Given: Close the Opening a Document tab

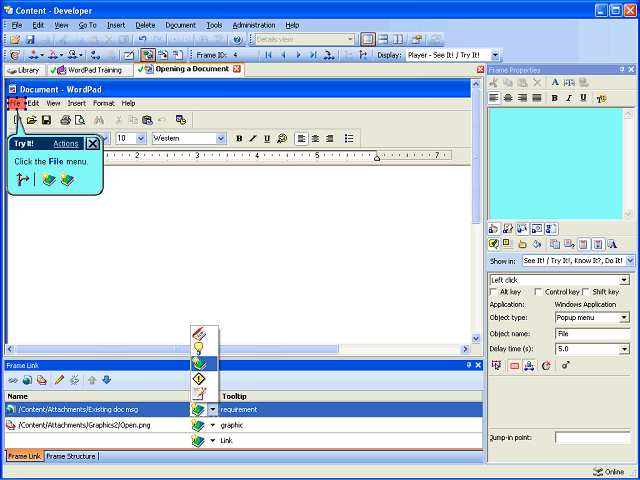Looking at the screenshot, I should coord(237,69).
